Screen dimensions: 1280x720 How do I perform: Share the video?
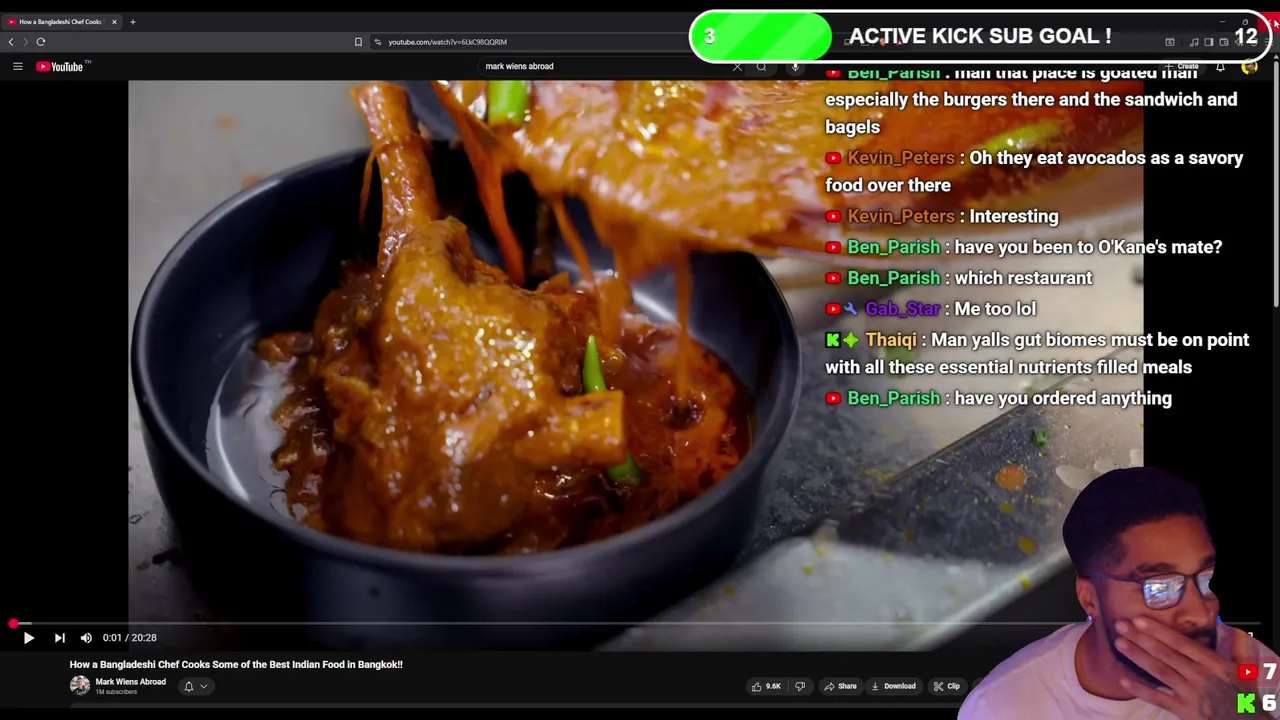840,686
